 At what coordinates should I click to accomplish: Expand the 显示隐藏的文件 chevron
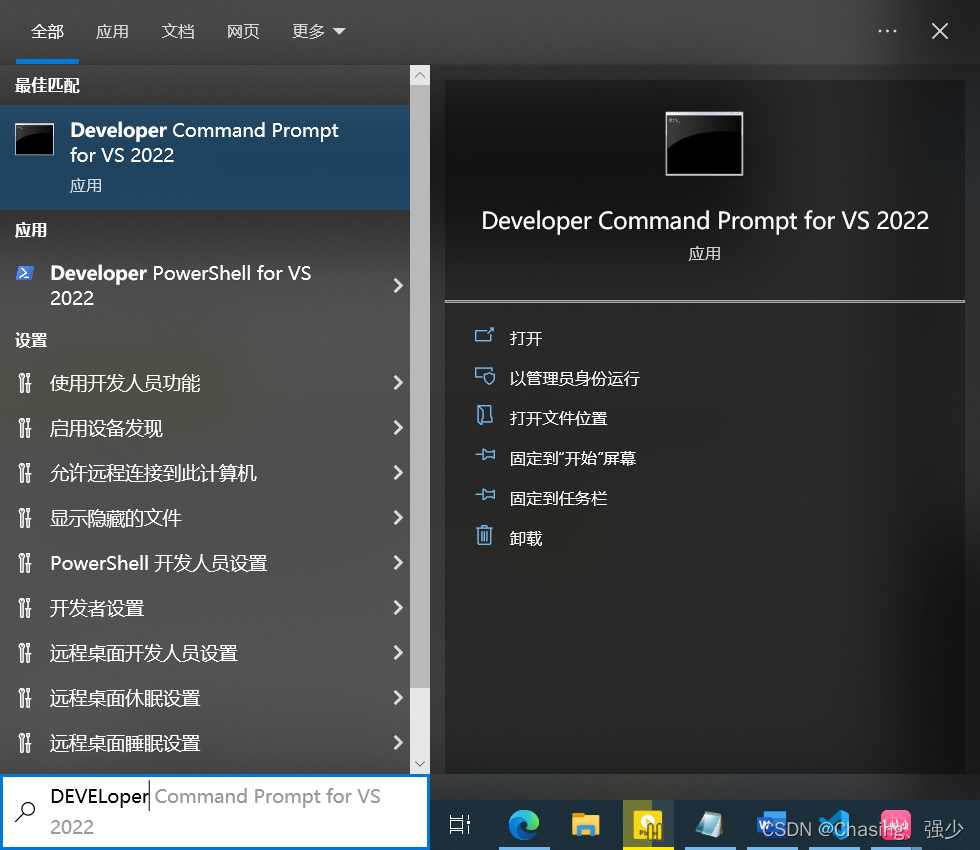coord(398,518)
